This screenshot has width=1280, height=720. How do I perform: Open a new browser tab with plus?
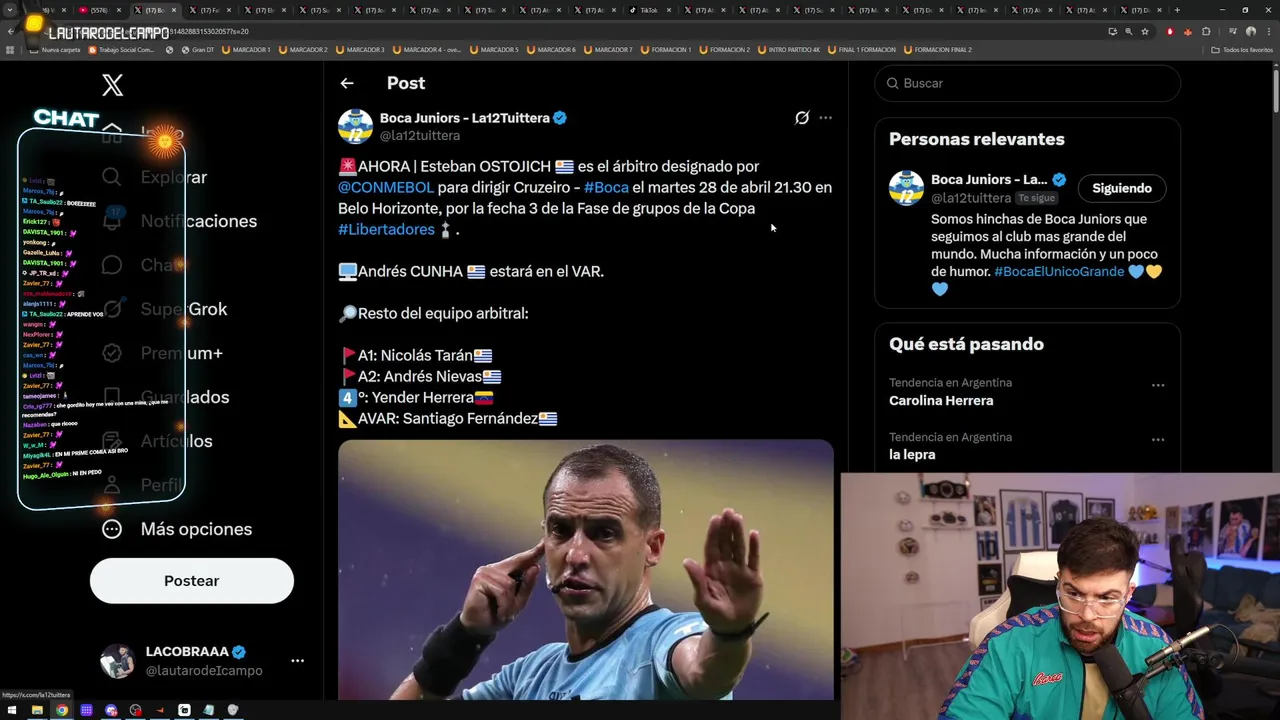coord(1176,10)
